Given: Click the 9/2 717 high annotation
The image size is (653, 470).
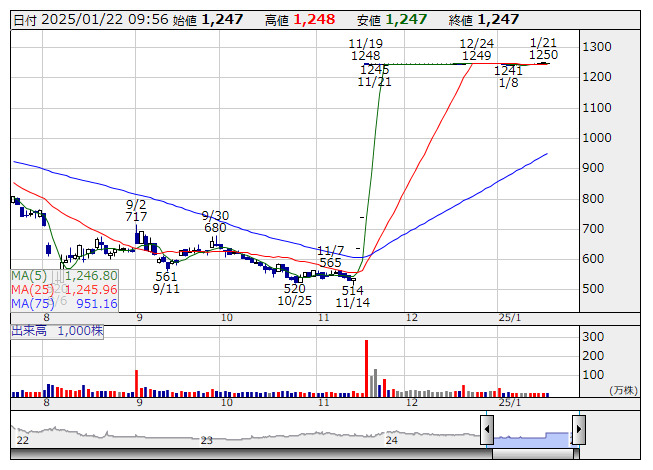Looking at the screenshot, I should coord(136,211).
